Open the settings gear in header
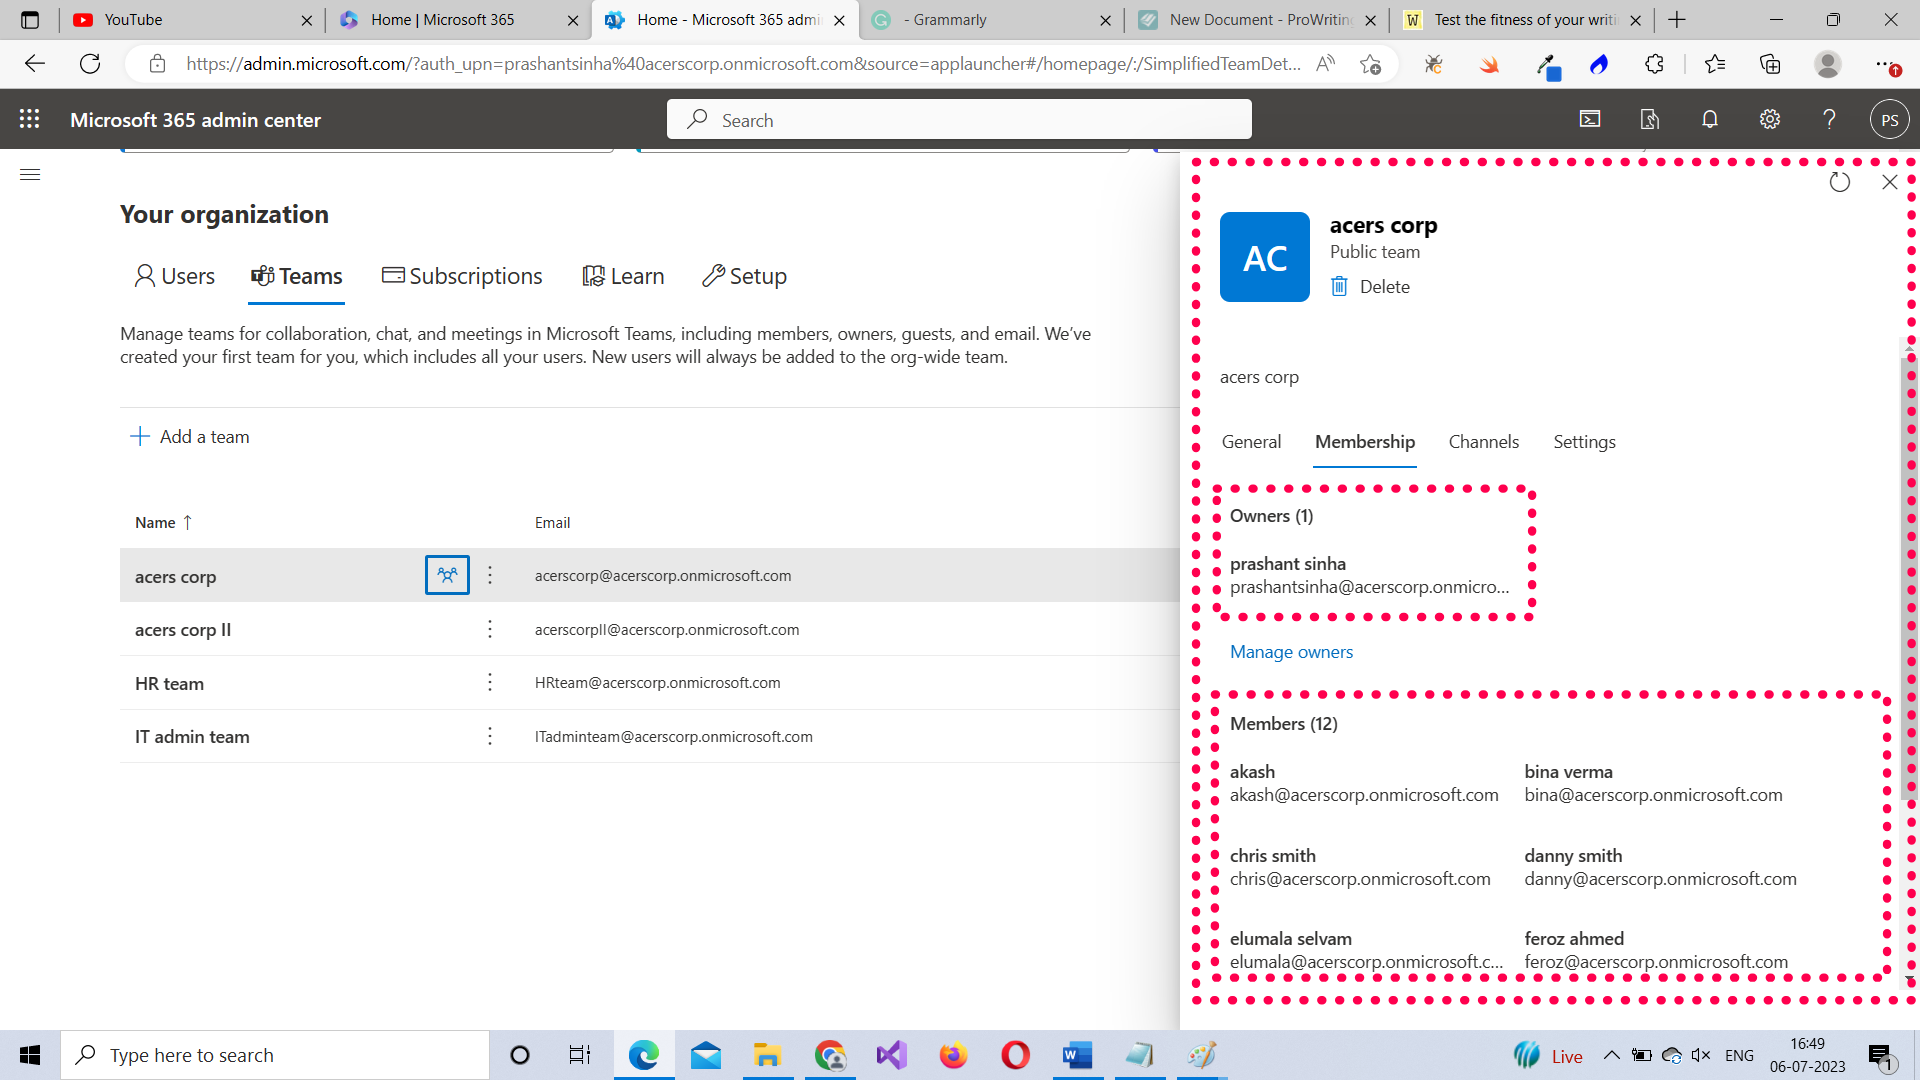The width and height of the screenshot is (1920, 1080). 1770,119
